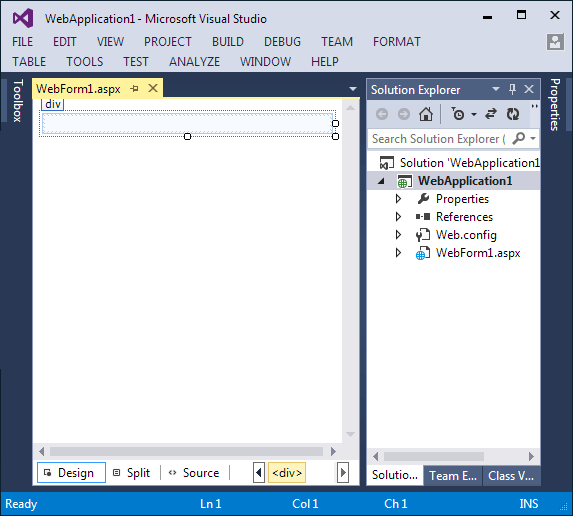
Task: Close the WebForm1.aspx document tab
Action: click(x=153, y=88)
